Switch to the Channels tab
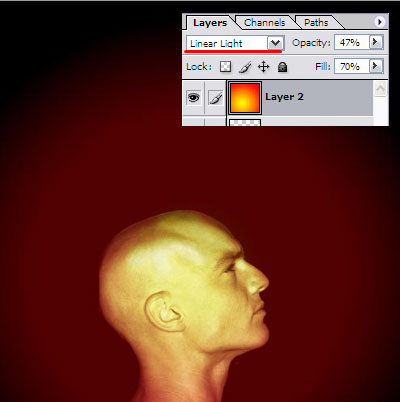Screen dimensions: 400x402 pos(264,23)
